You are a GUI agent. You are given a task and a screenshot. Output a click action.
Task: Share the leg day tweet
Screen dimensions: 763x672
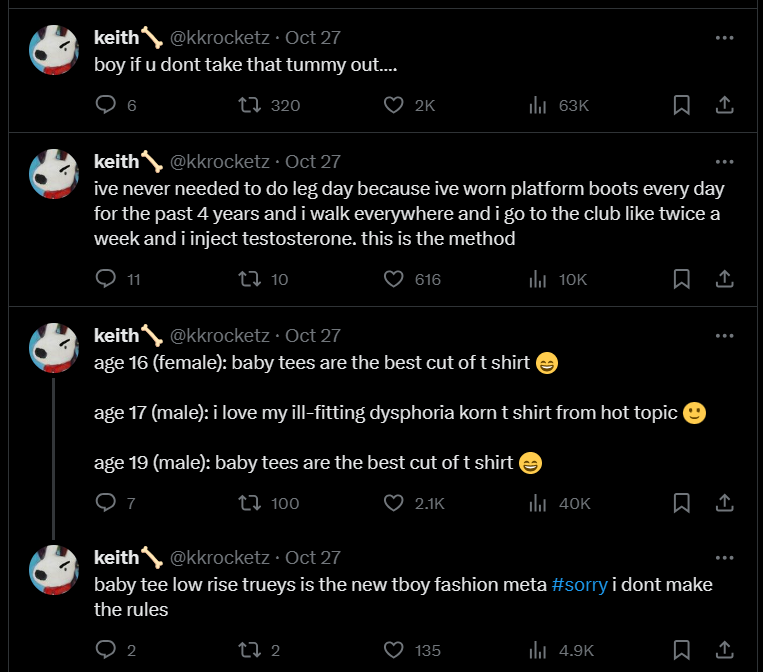pos(725,279)
